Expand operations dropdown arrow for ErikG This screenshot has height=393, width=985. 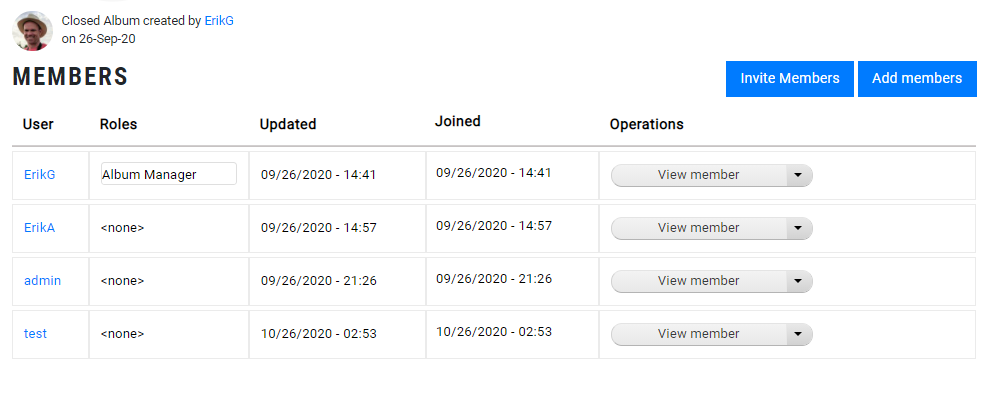[x=799, y=175]
